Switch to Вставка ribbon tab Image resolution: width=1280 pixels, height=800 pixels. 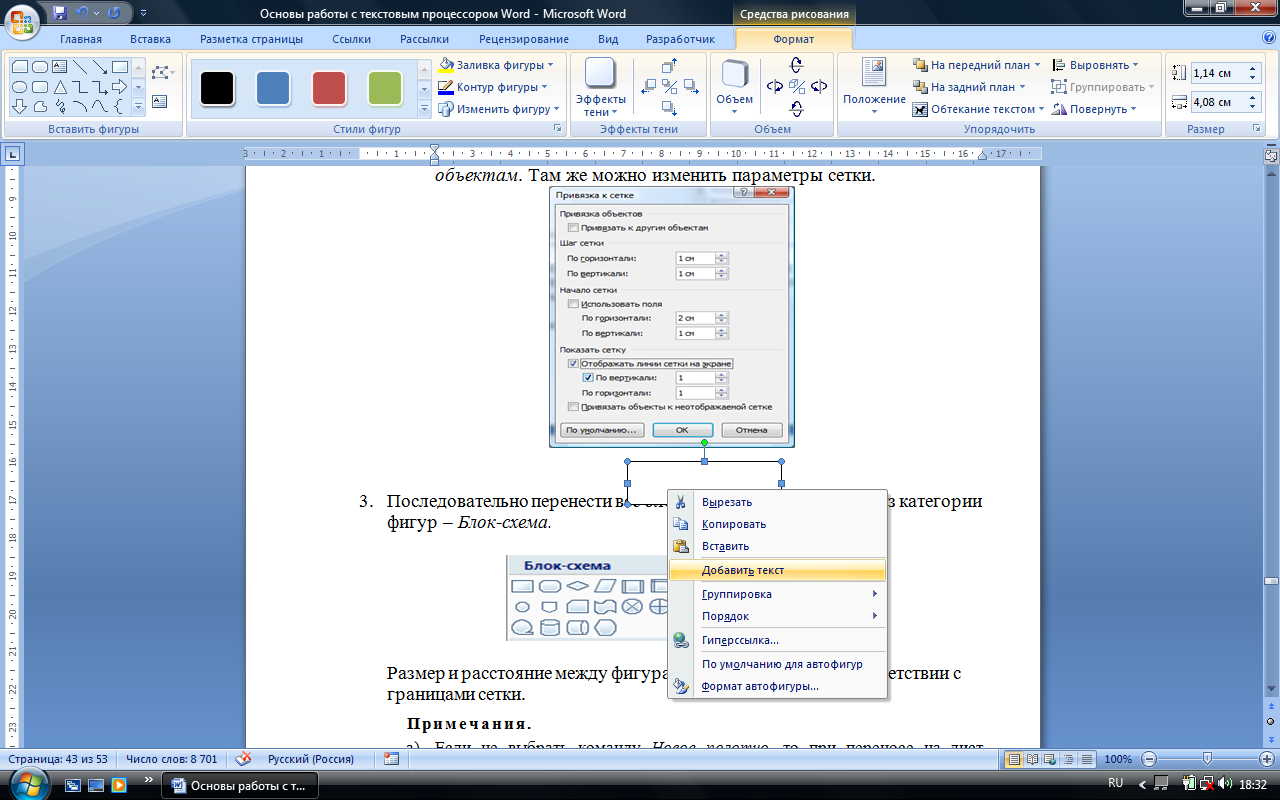coord(150,39)
